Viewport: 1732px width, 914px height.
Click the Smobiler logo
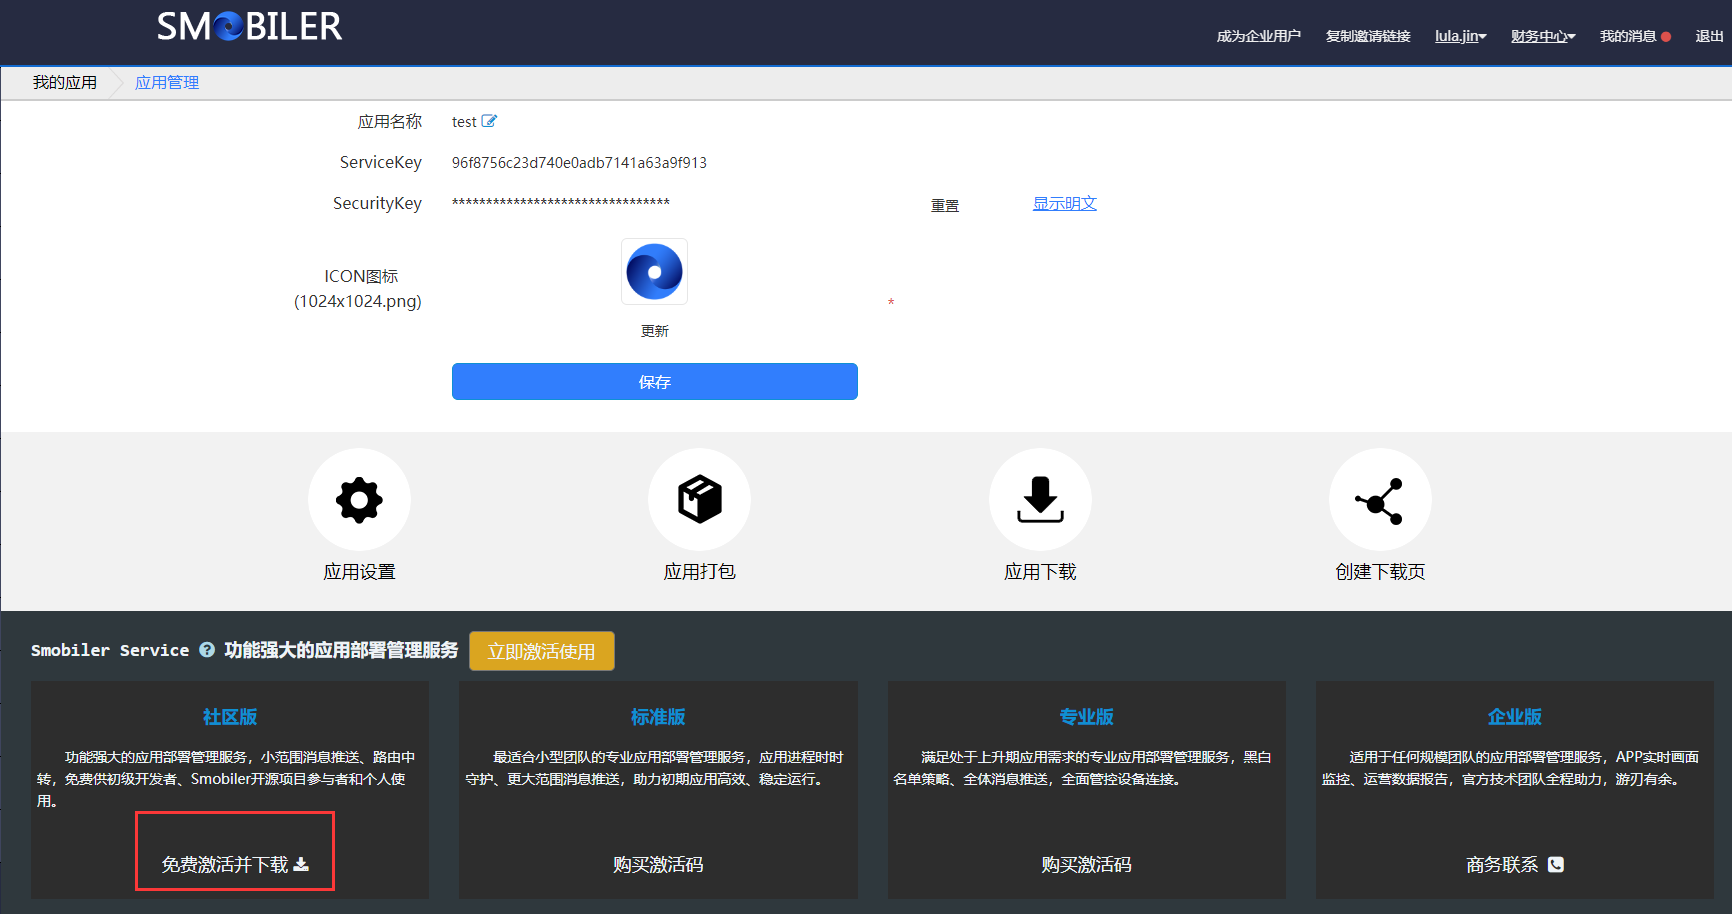point(249,26)
